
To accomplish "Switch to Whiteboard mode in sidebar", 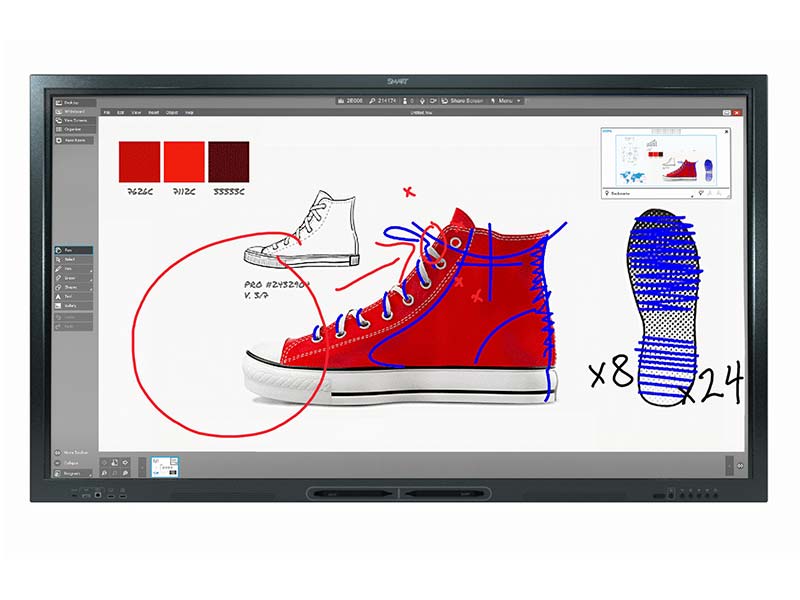I will point(74,112).
